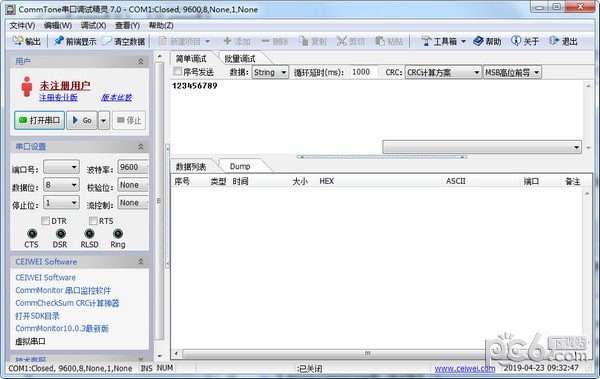Click the RLSD indicator light
This screenshot has width=600, height=379.
[x=89, y=234]
